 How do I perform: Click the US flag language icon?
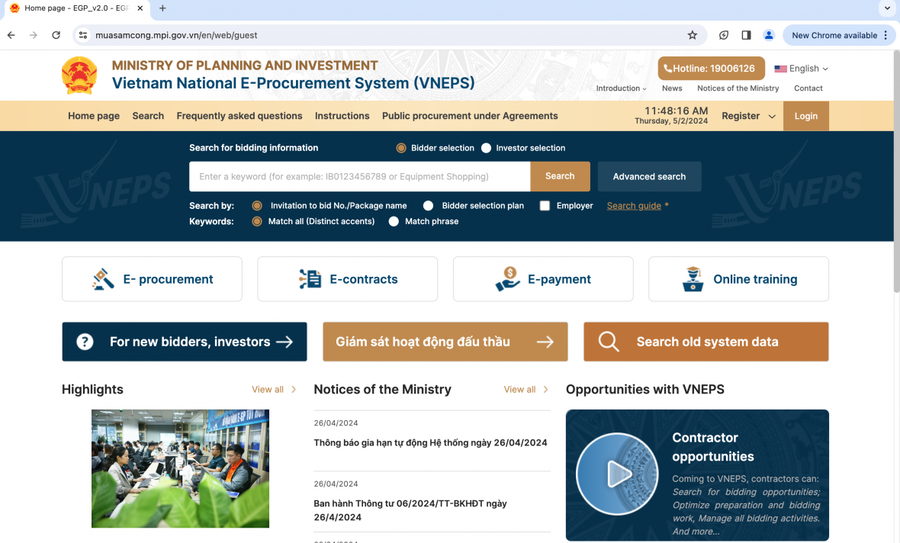(780, 68)
